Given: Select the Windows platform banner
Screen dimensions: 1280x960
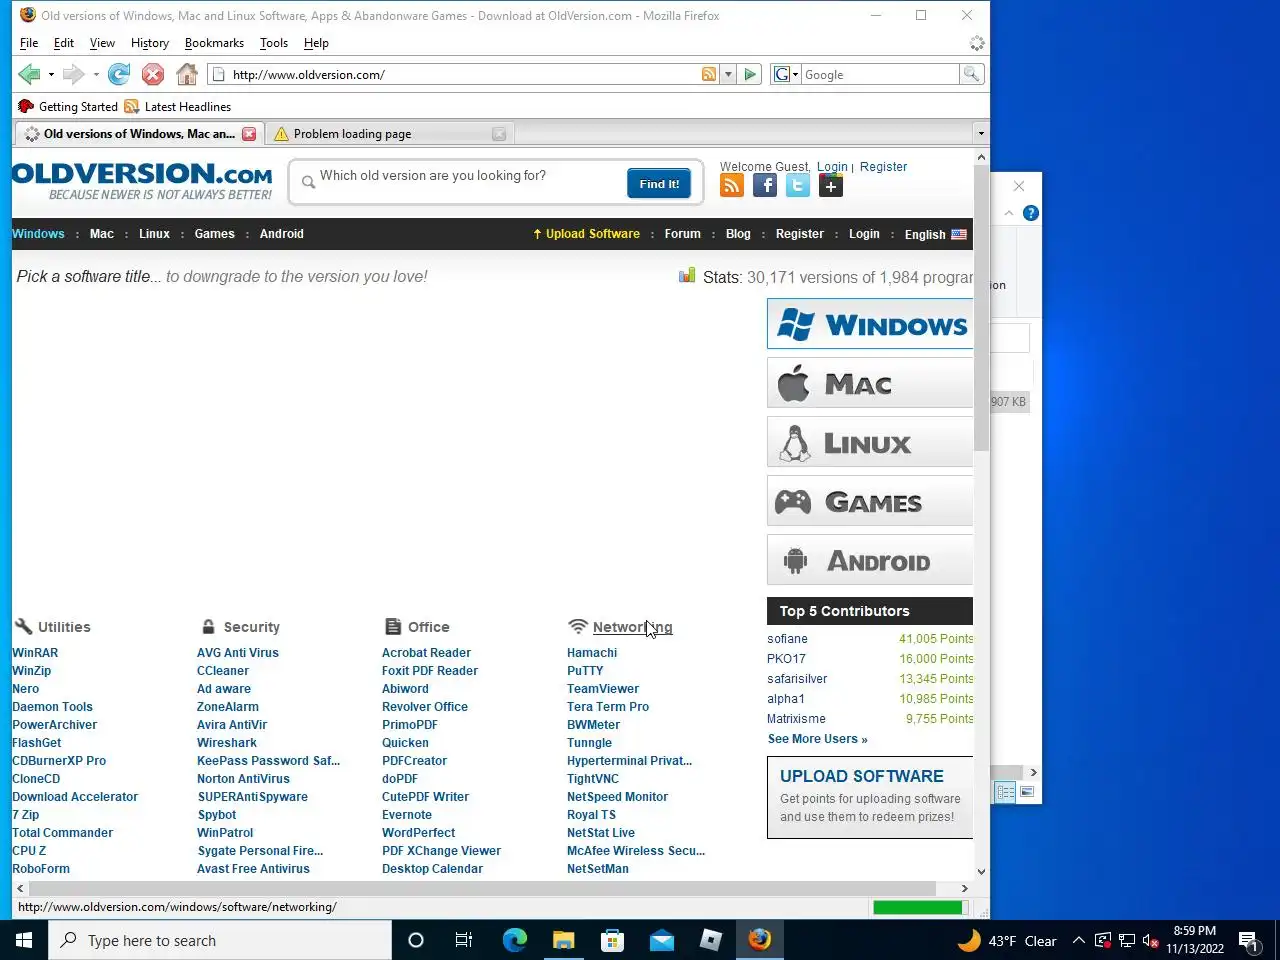Looking at the screenshot, I should click(870, 324).
